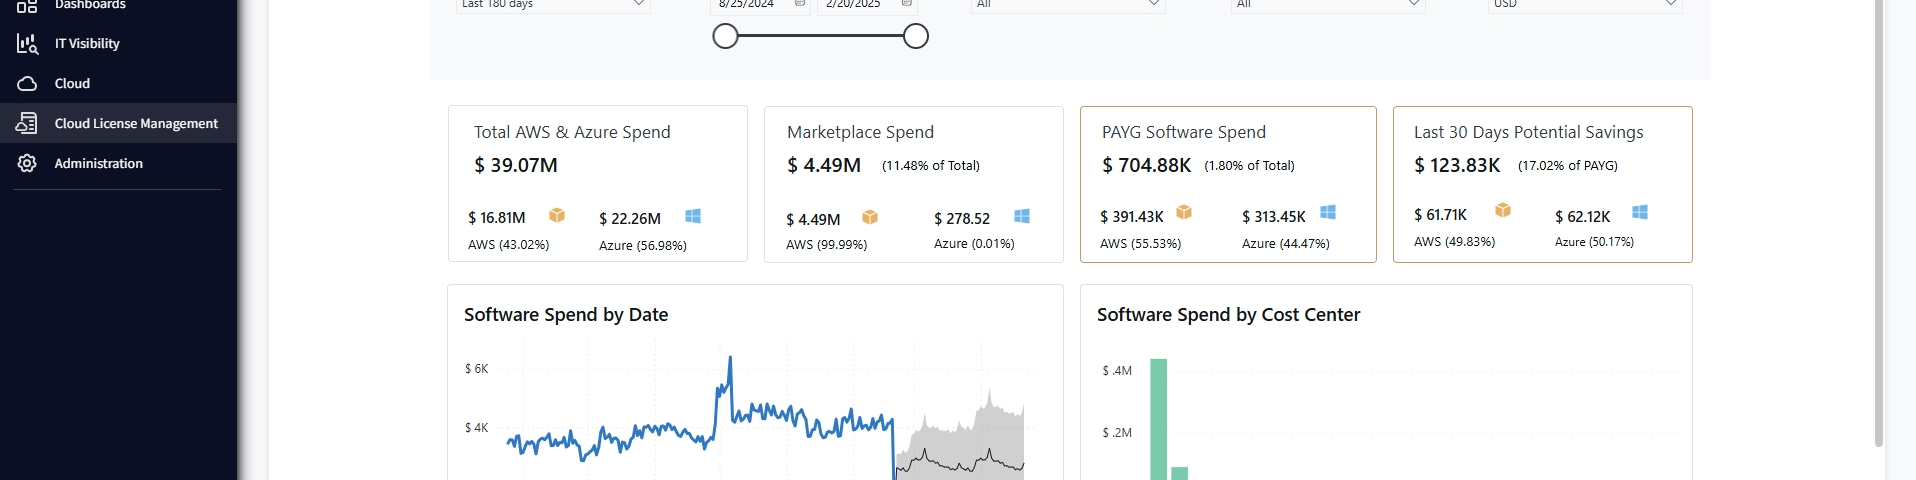Click Azure Windows icon beside $ 22.26M

click(x=693, y=216)
